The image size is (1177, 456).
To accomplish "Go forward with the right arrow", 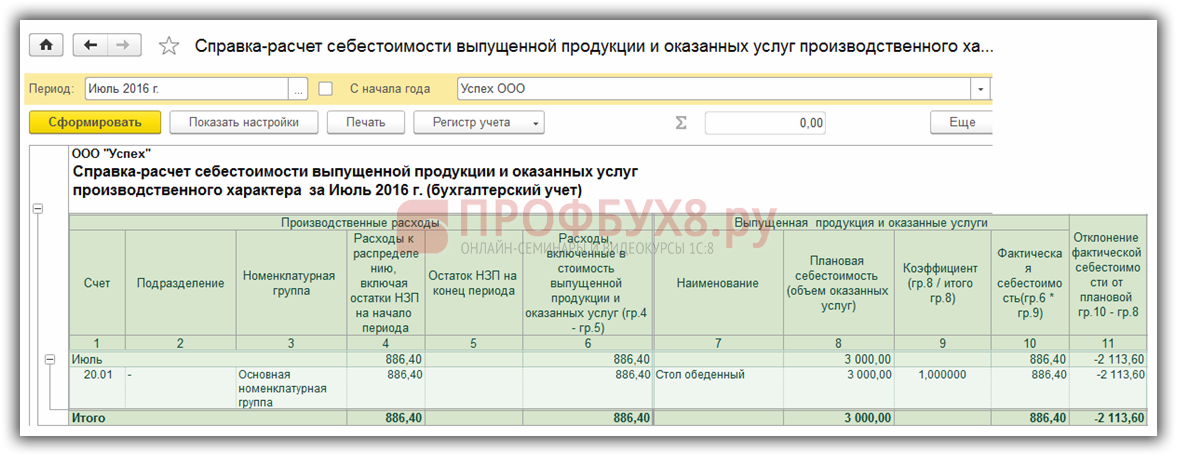I will coord(123,45).
